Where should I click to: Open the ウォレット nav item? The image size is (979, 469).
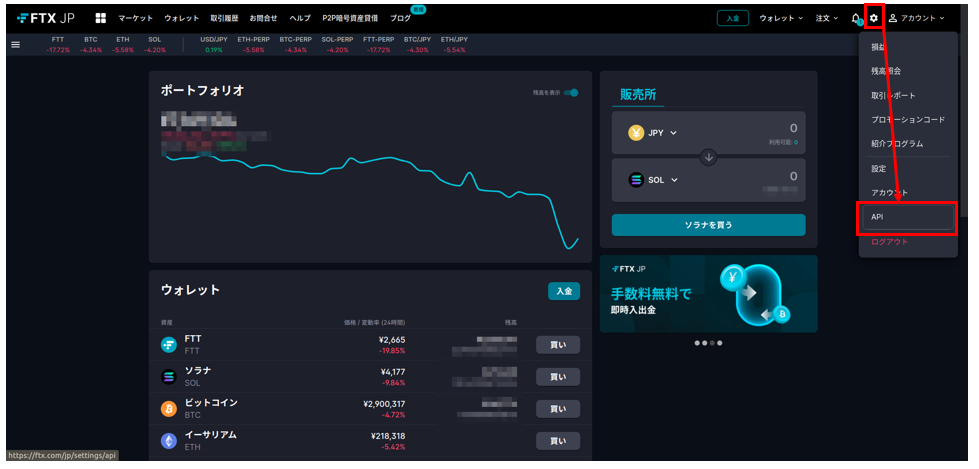[x=182, y=18]
